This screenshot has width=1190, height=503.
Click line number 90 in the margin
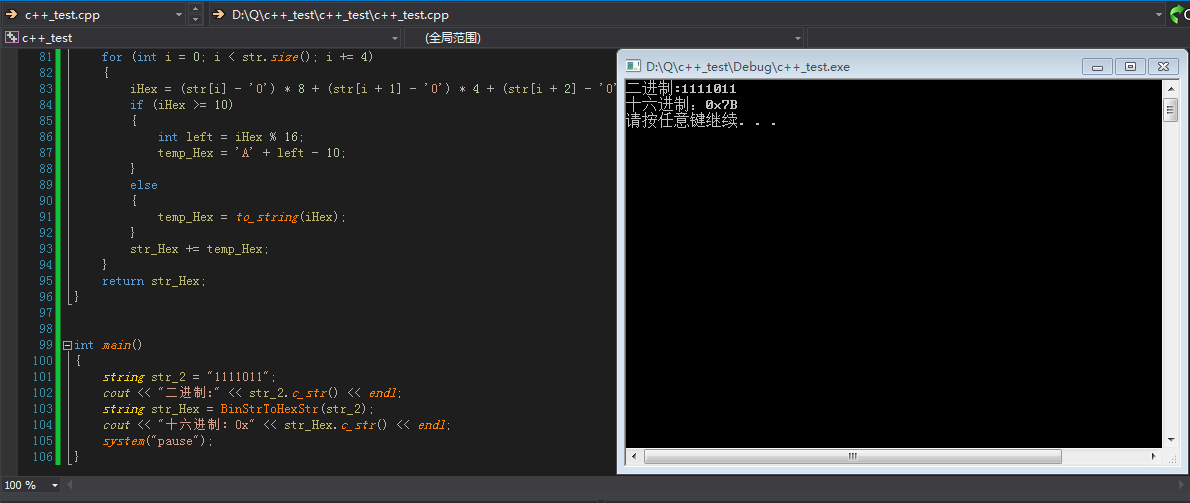coord(45,201)
